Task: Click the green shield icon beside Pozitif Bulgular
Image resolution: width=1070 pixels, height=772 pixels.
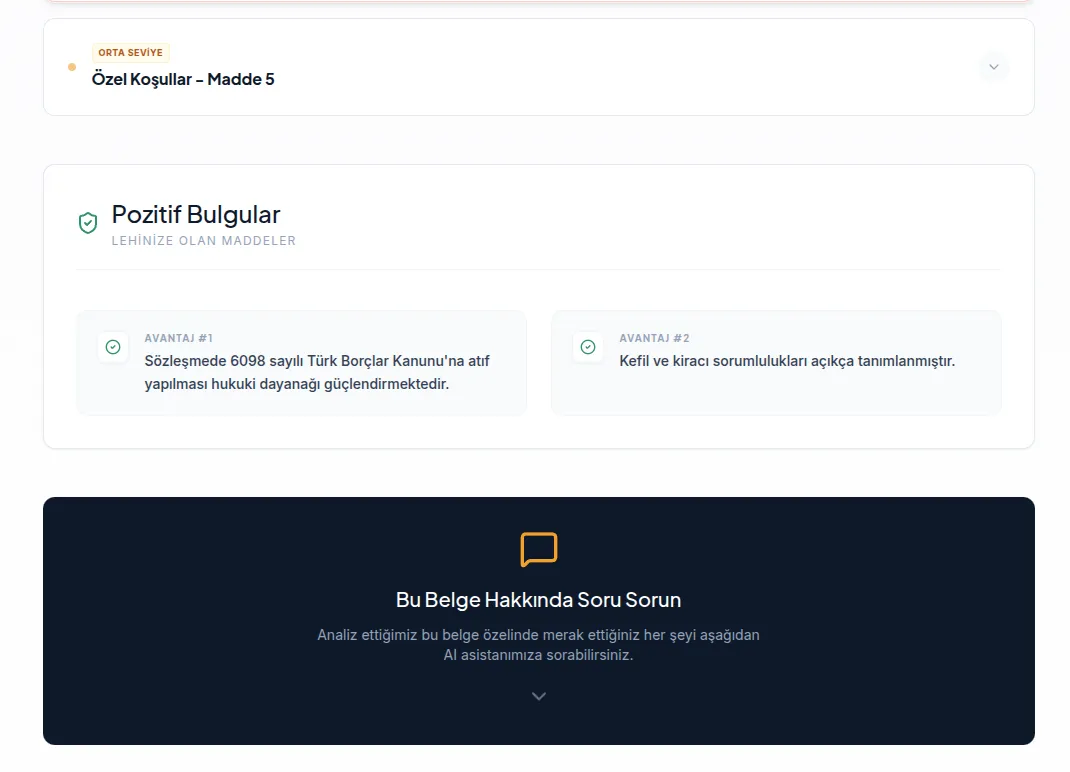Action: tap(88, 223)
